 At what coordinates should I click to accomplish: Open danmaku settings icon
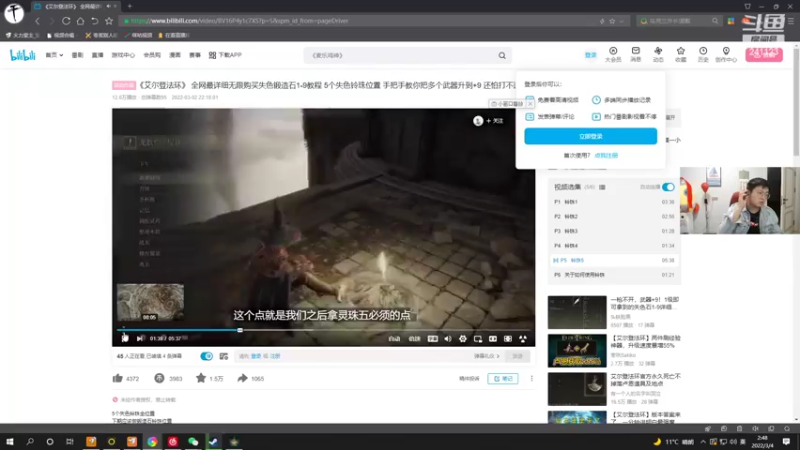click(223, 356)
